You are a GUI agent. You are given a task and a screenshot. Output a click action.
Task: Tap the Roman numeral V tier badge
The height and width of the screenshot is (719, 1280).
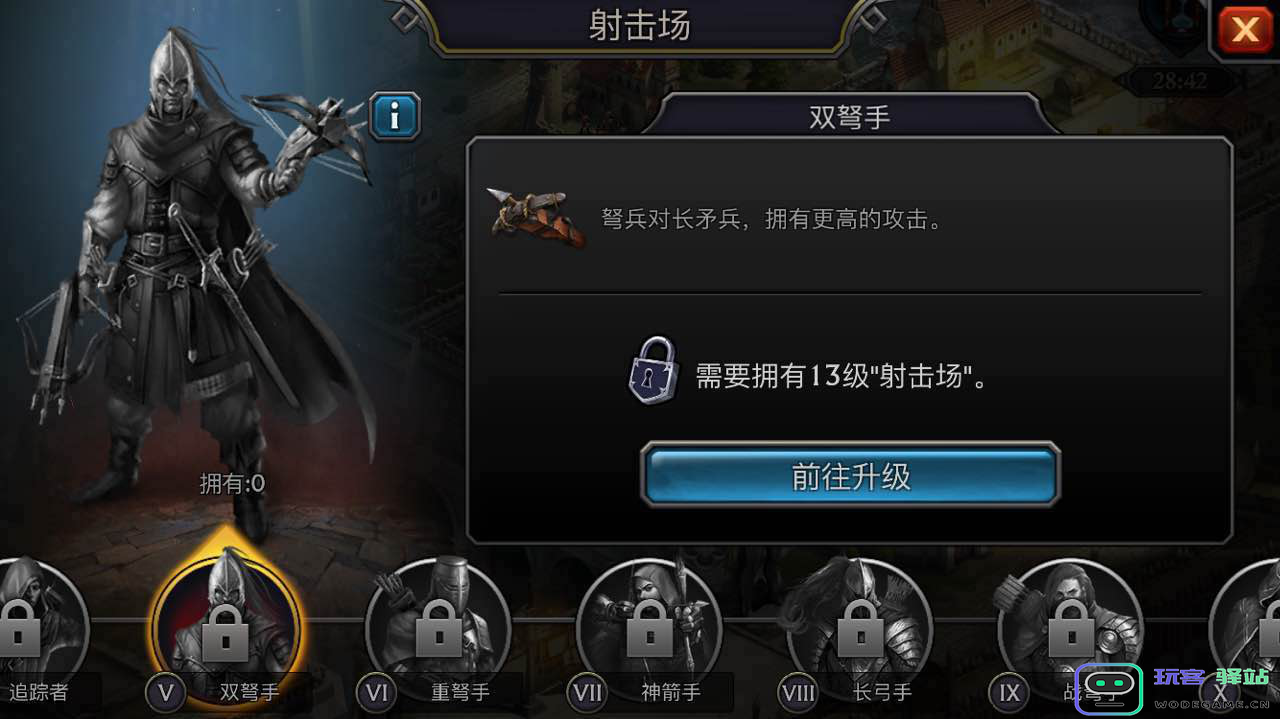pos(166,692)
